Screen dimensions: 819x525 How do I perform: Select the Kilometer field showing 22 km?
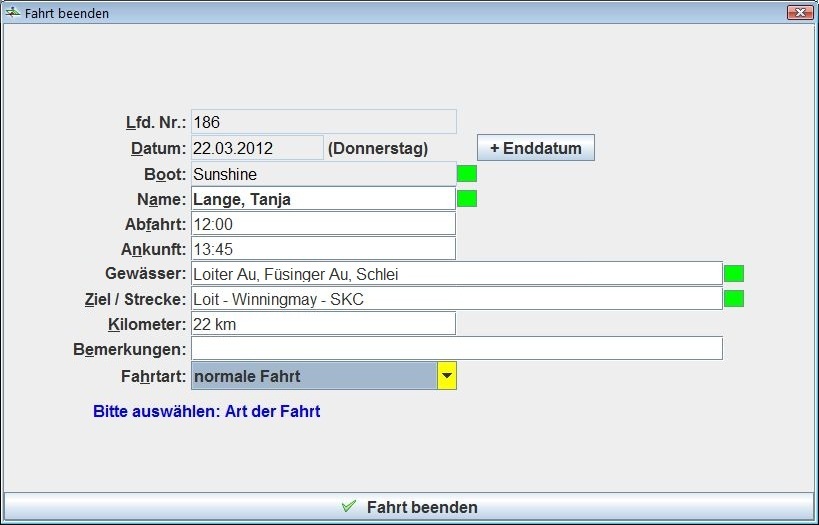[x=323, y=324]
